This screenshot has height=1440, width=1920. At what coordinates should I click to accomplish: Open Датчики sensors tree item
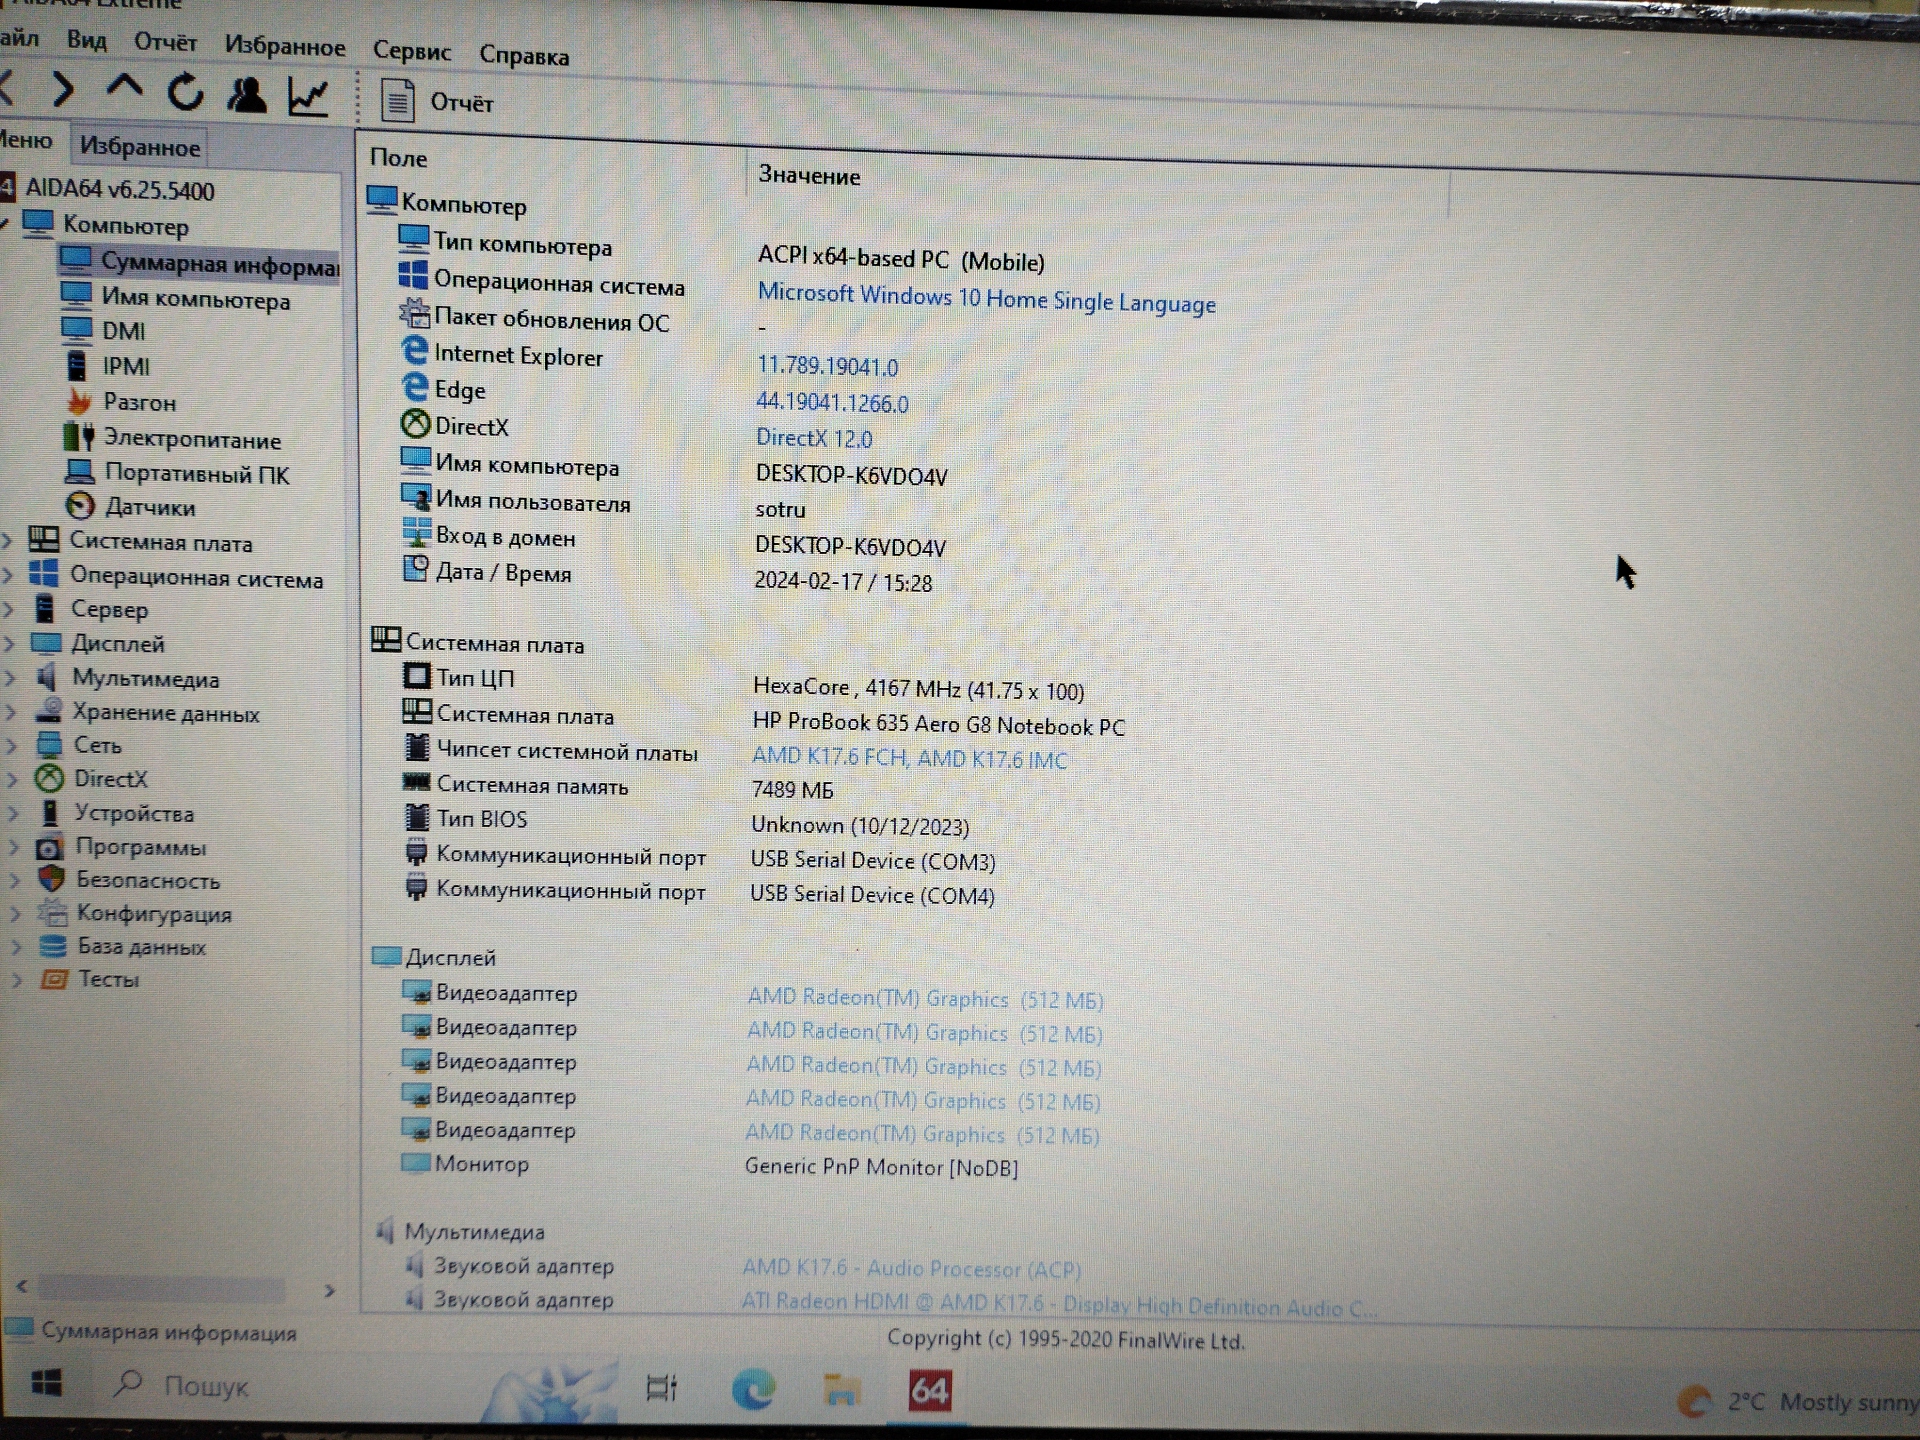[150, 507]
